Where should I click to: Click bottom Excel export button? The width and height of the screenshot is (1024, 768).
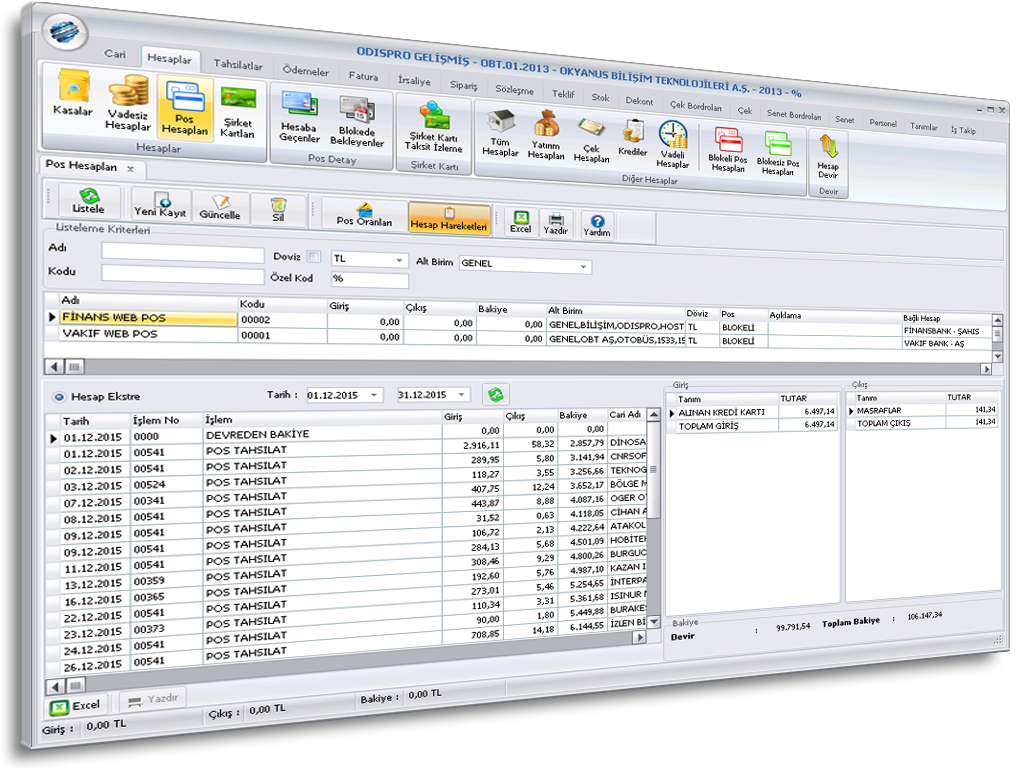click(x=75, y=706)
